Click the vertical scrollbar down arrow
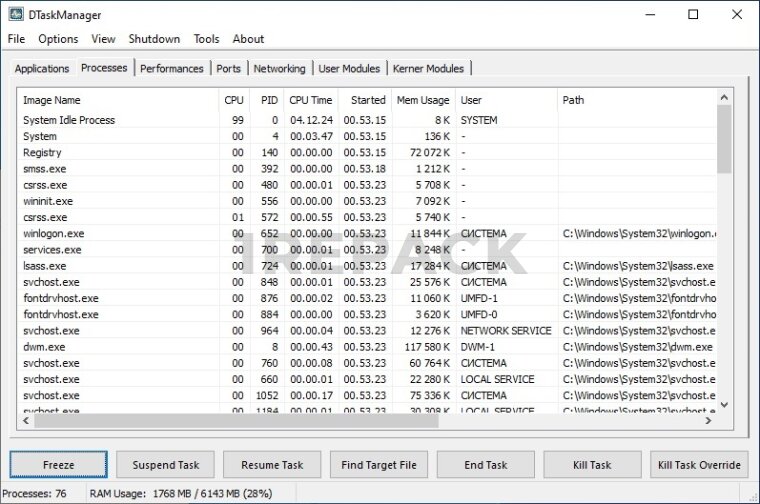The width and height of the screenshot is (760, 504). pos(724,405)
